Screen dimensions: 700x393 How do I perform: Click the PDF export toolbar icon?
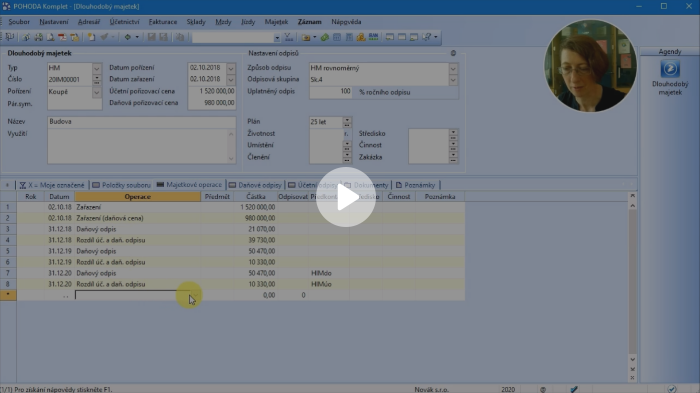(x=62, y=37)
